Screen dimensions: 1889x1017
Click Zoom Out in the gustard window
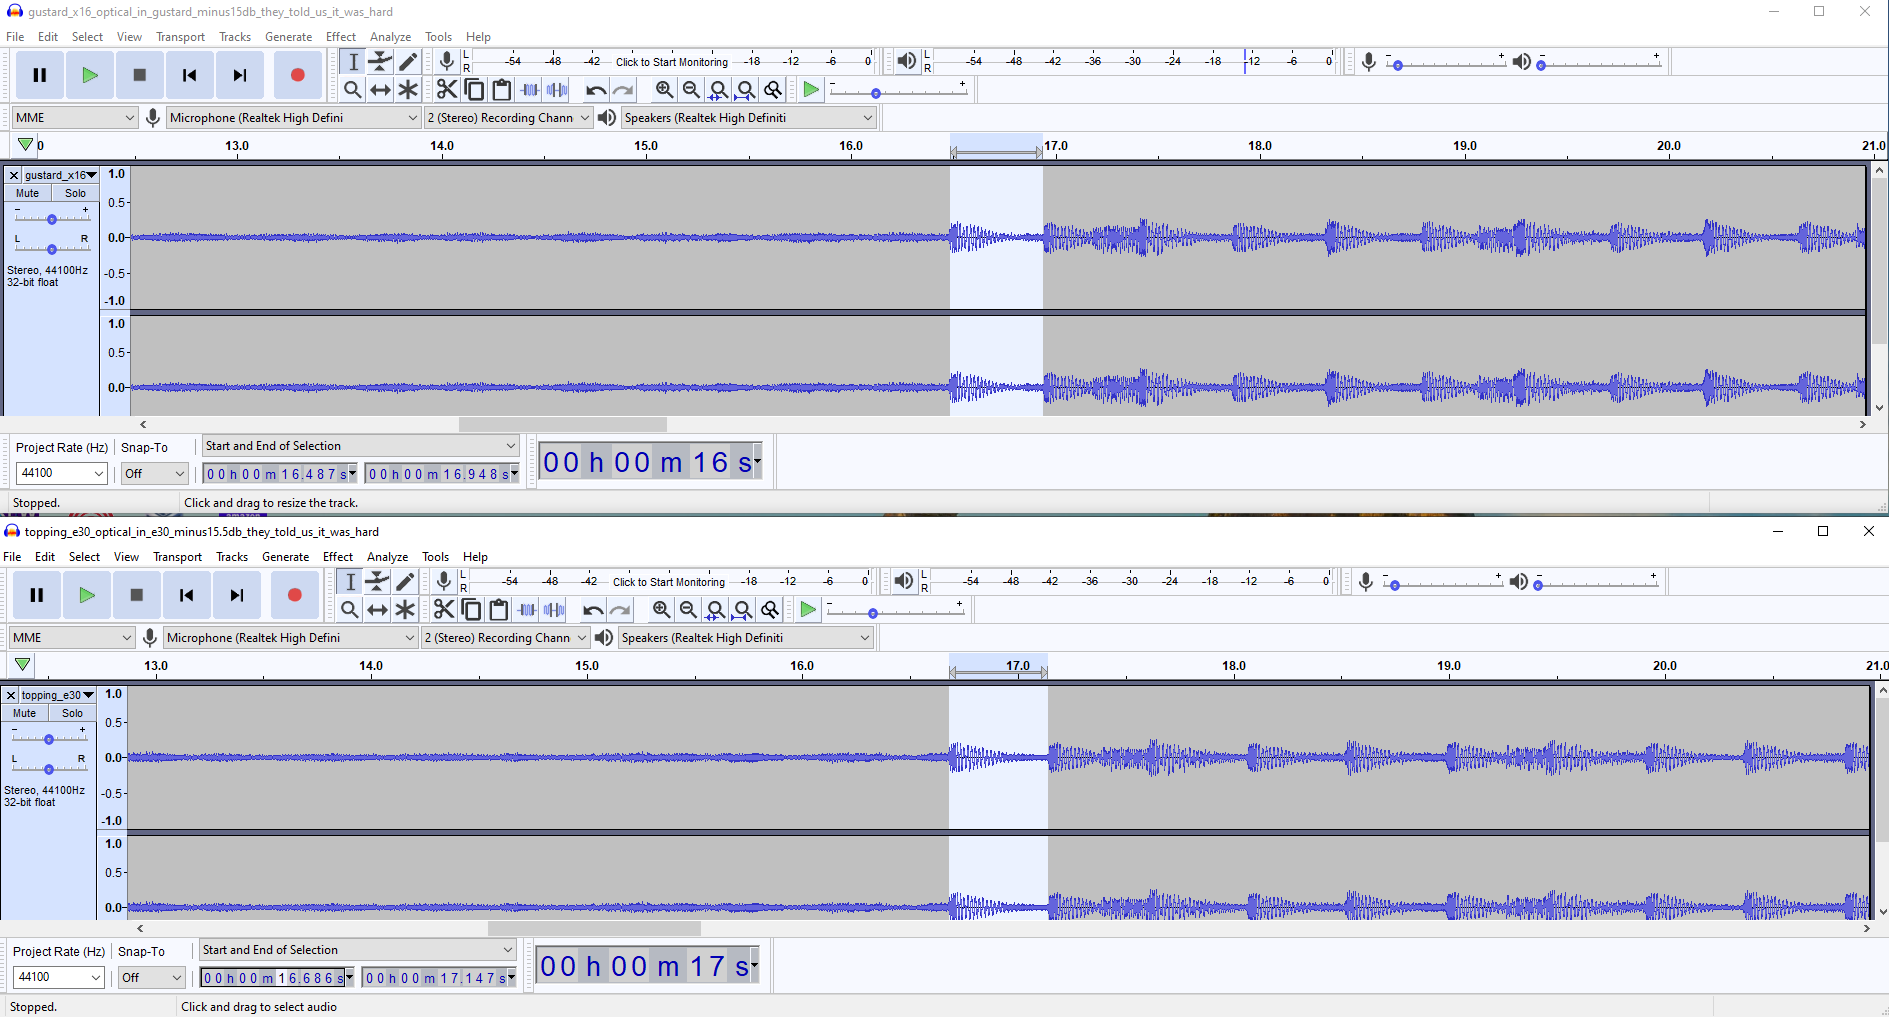[x=691, y=90]
